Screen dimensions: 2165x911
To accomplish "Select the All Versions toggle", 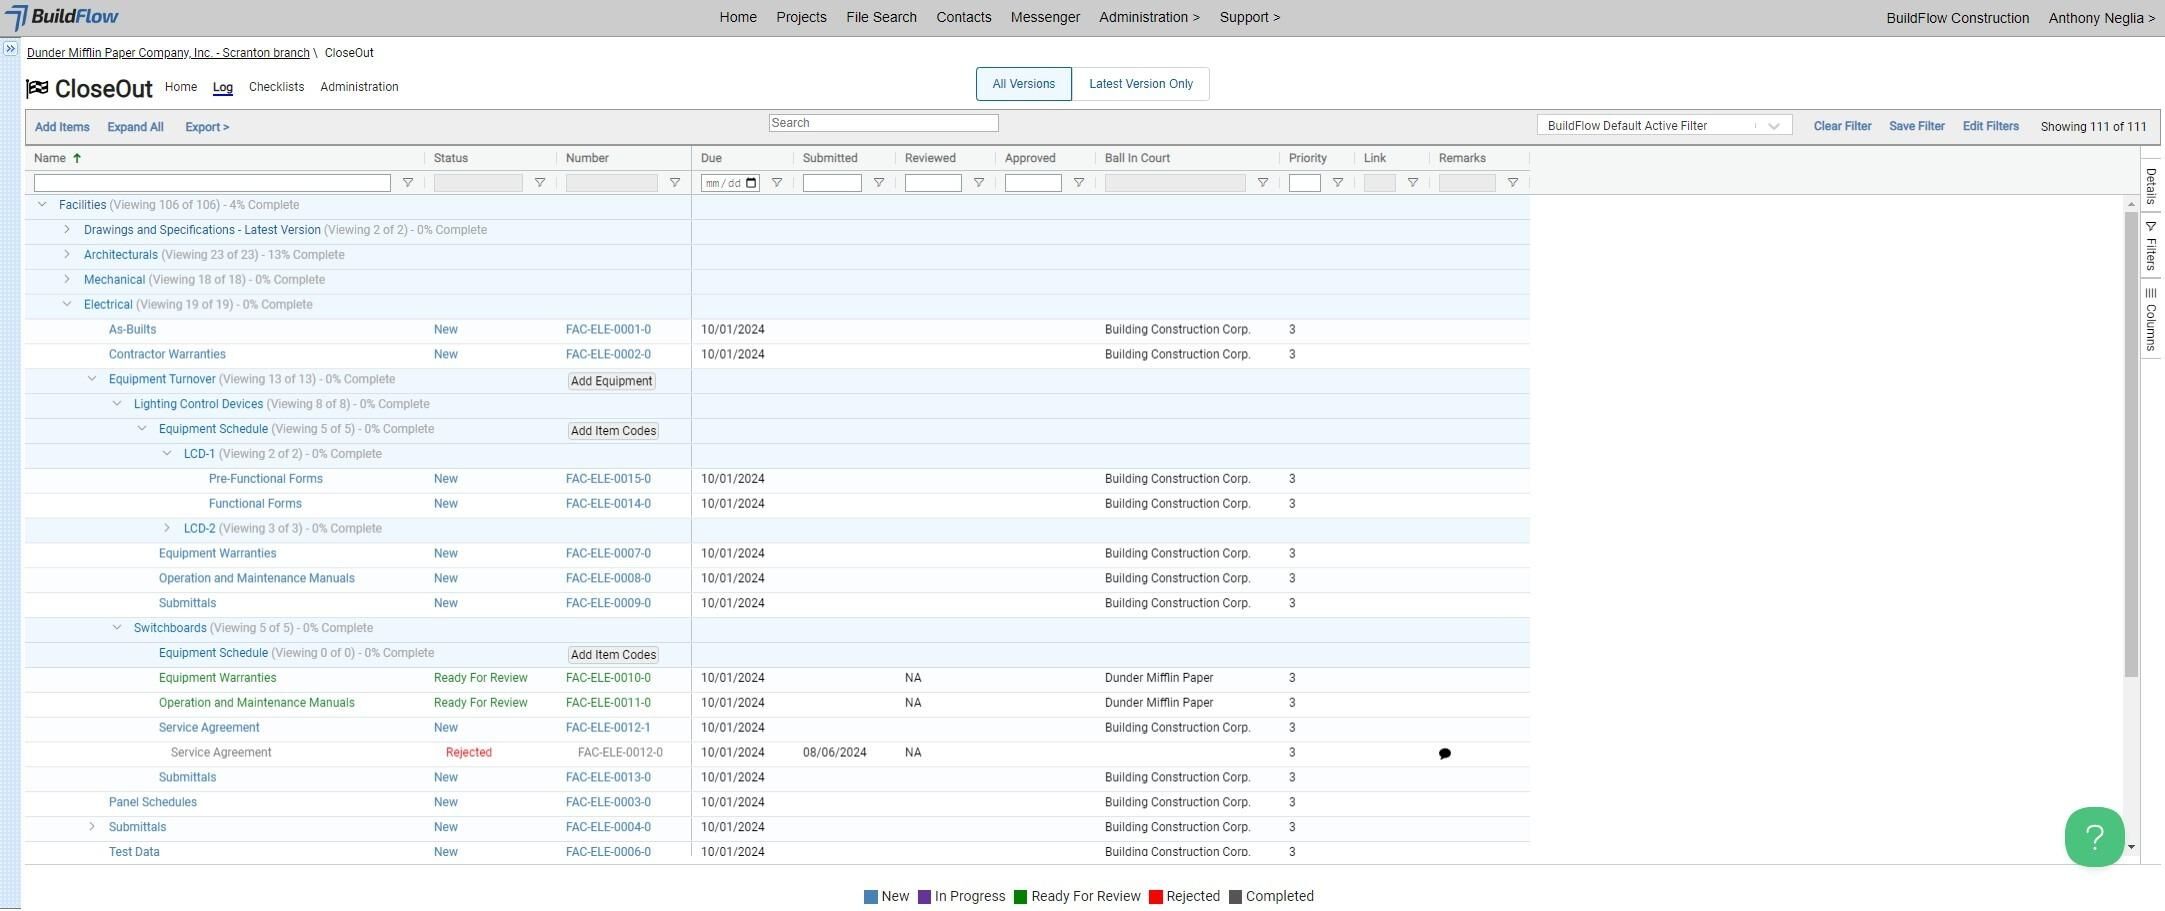I will click(1023, 84).
